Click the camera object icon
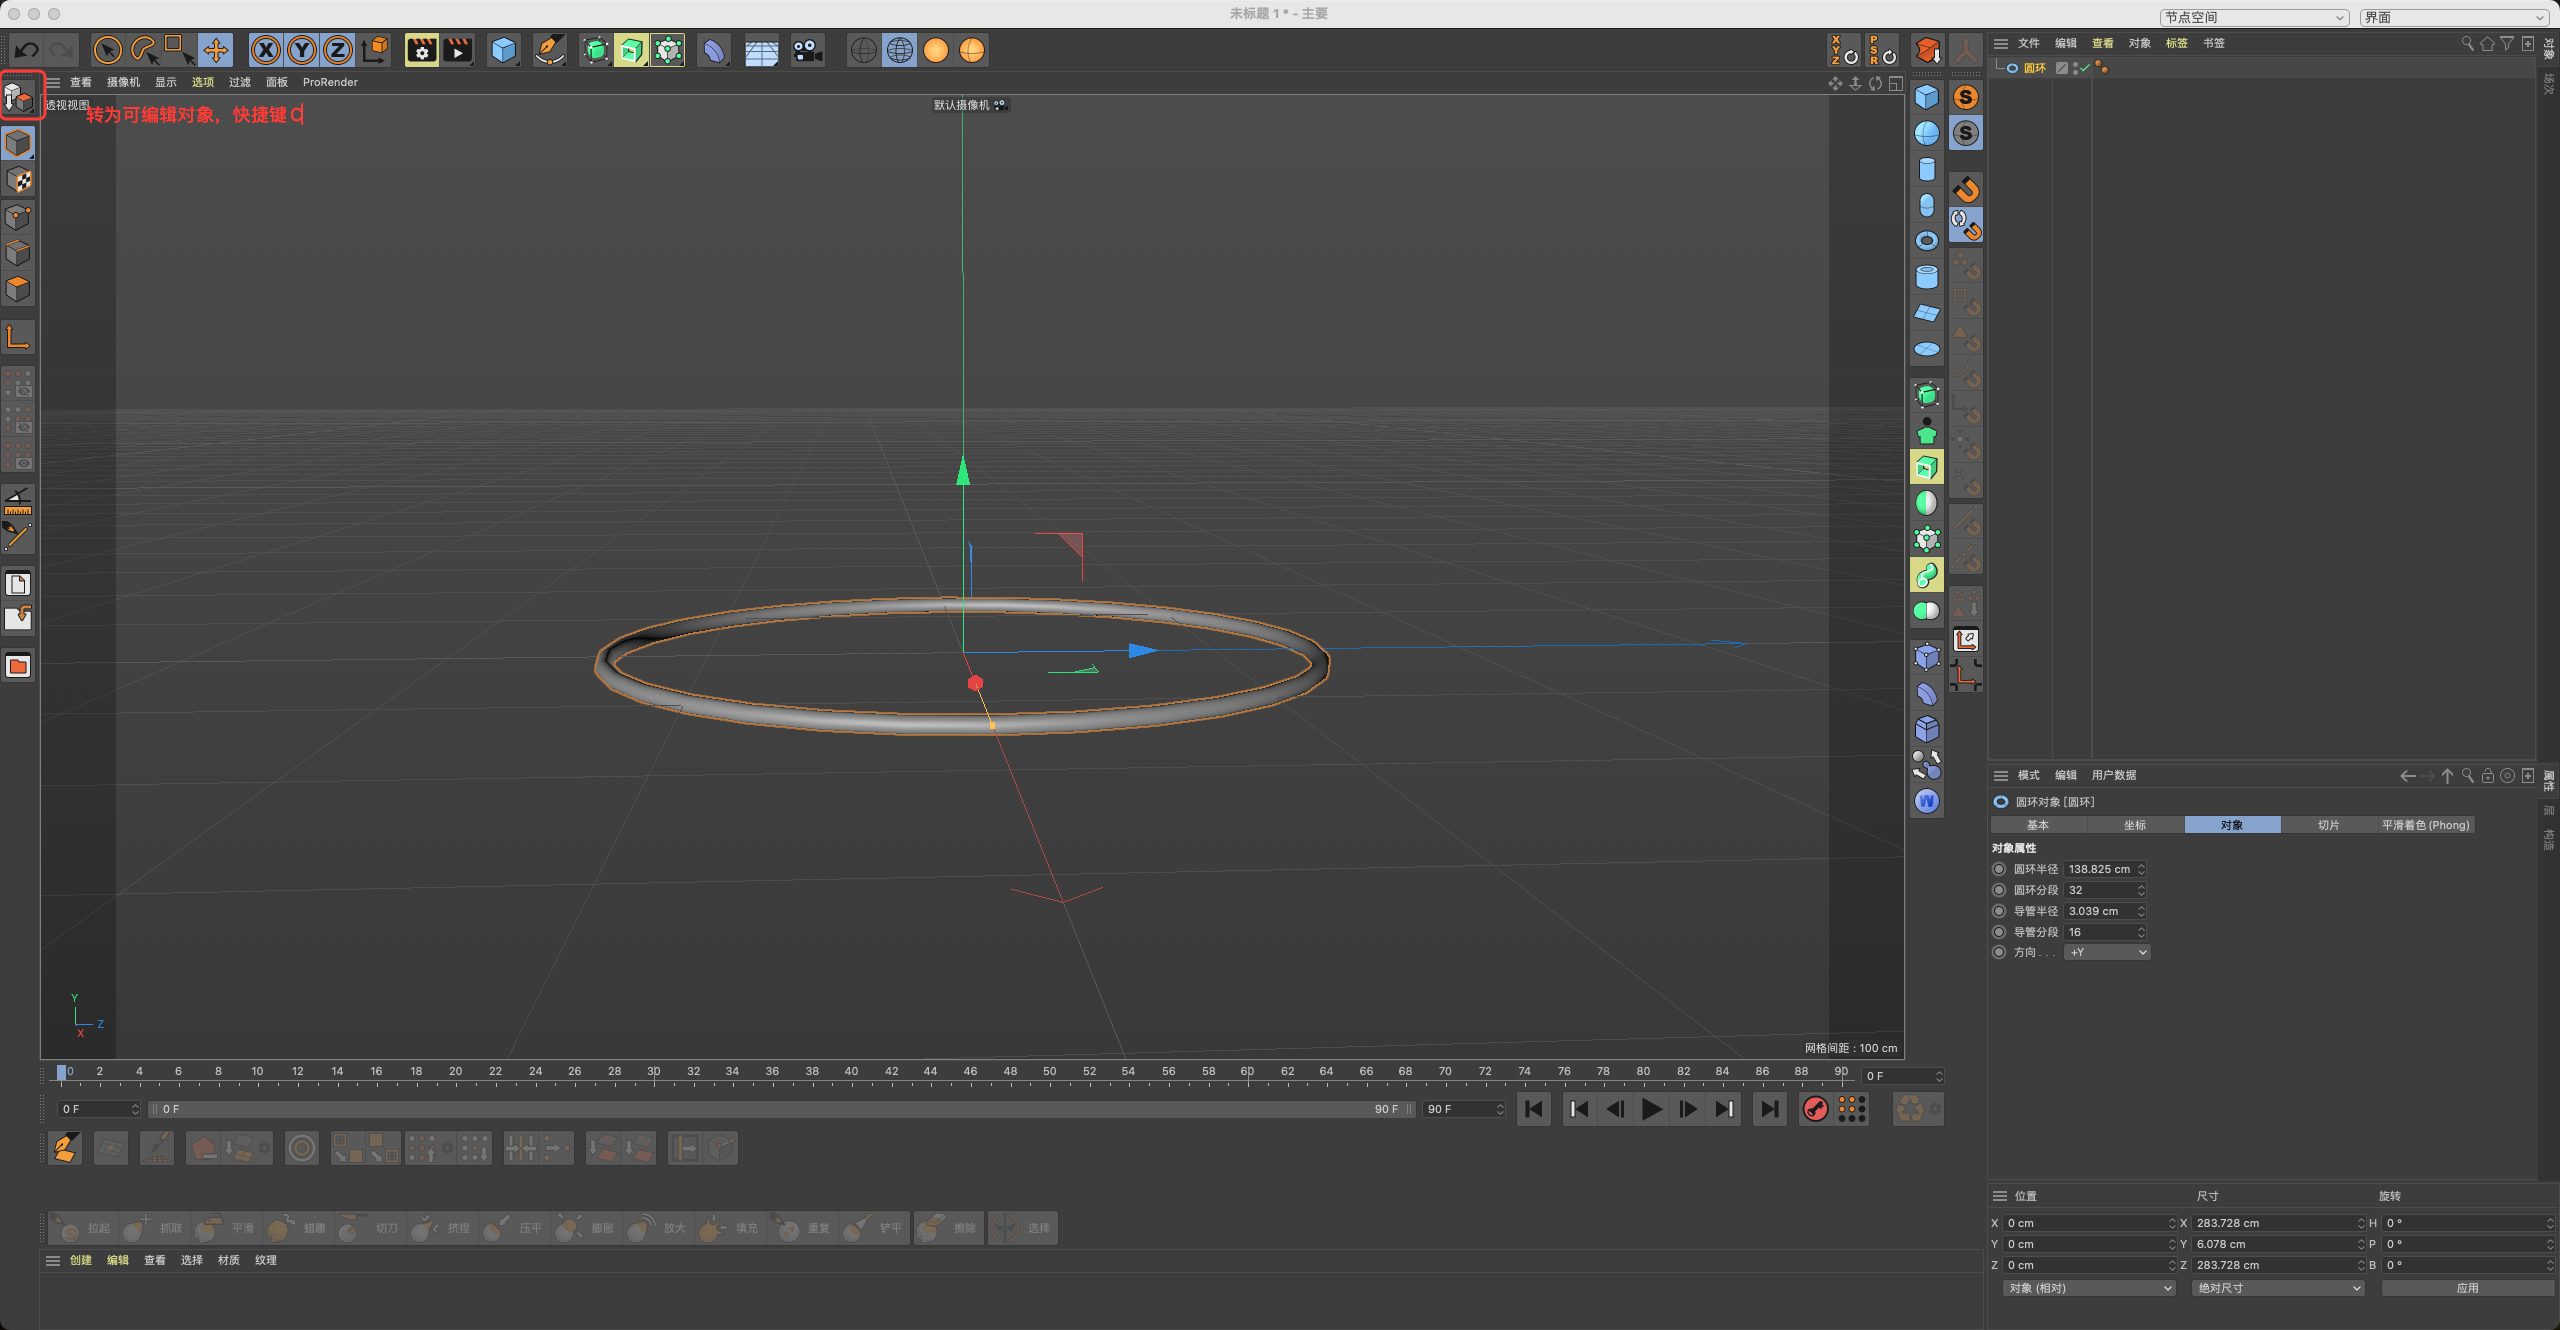This screenshot has width=2560, height=1330. click(x=807, y=50)
